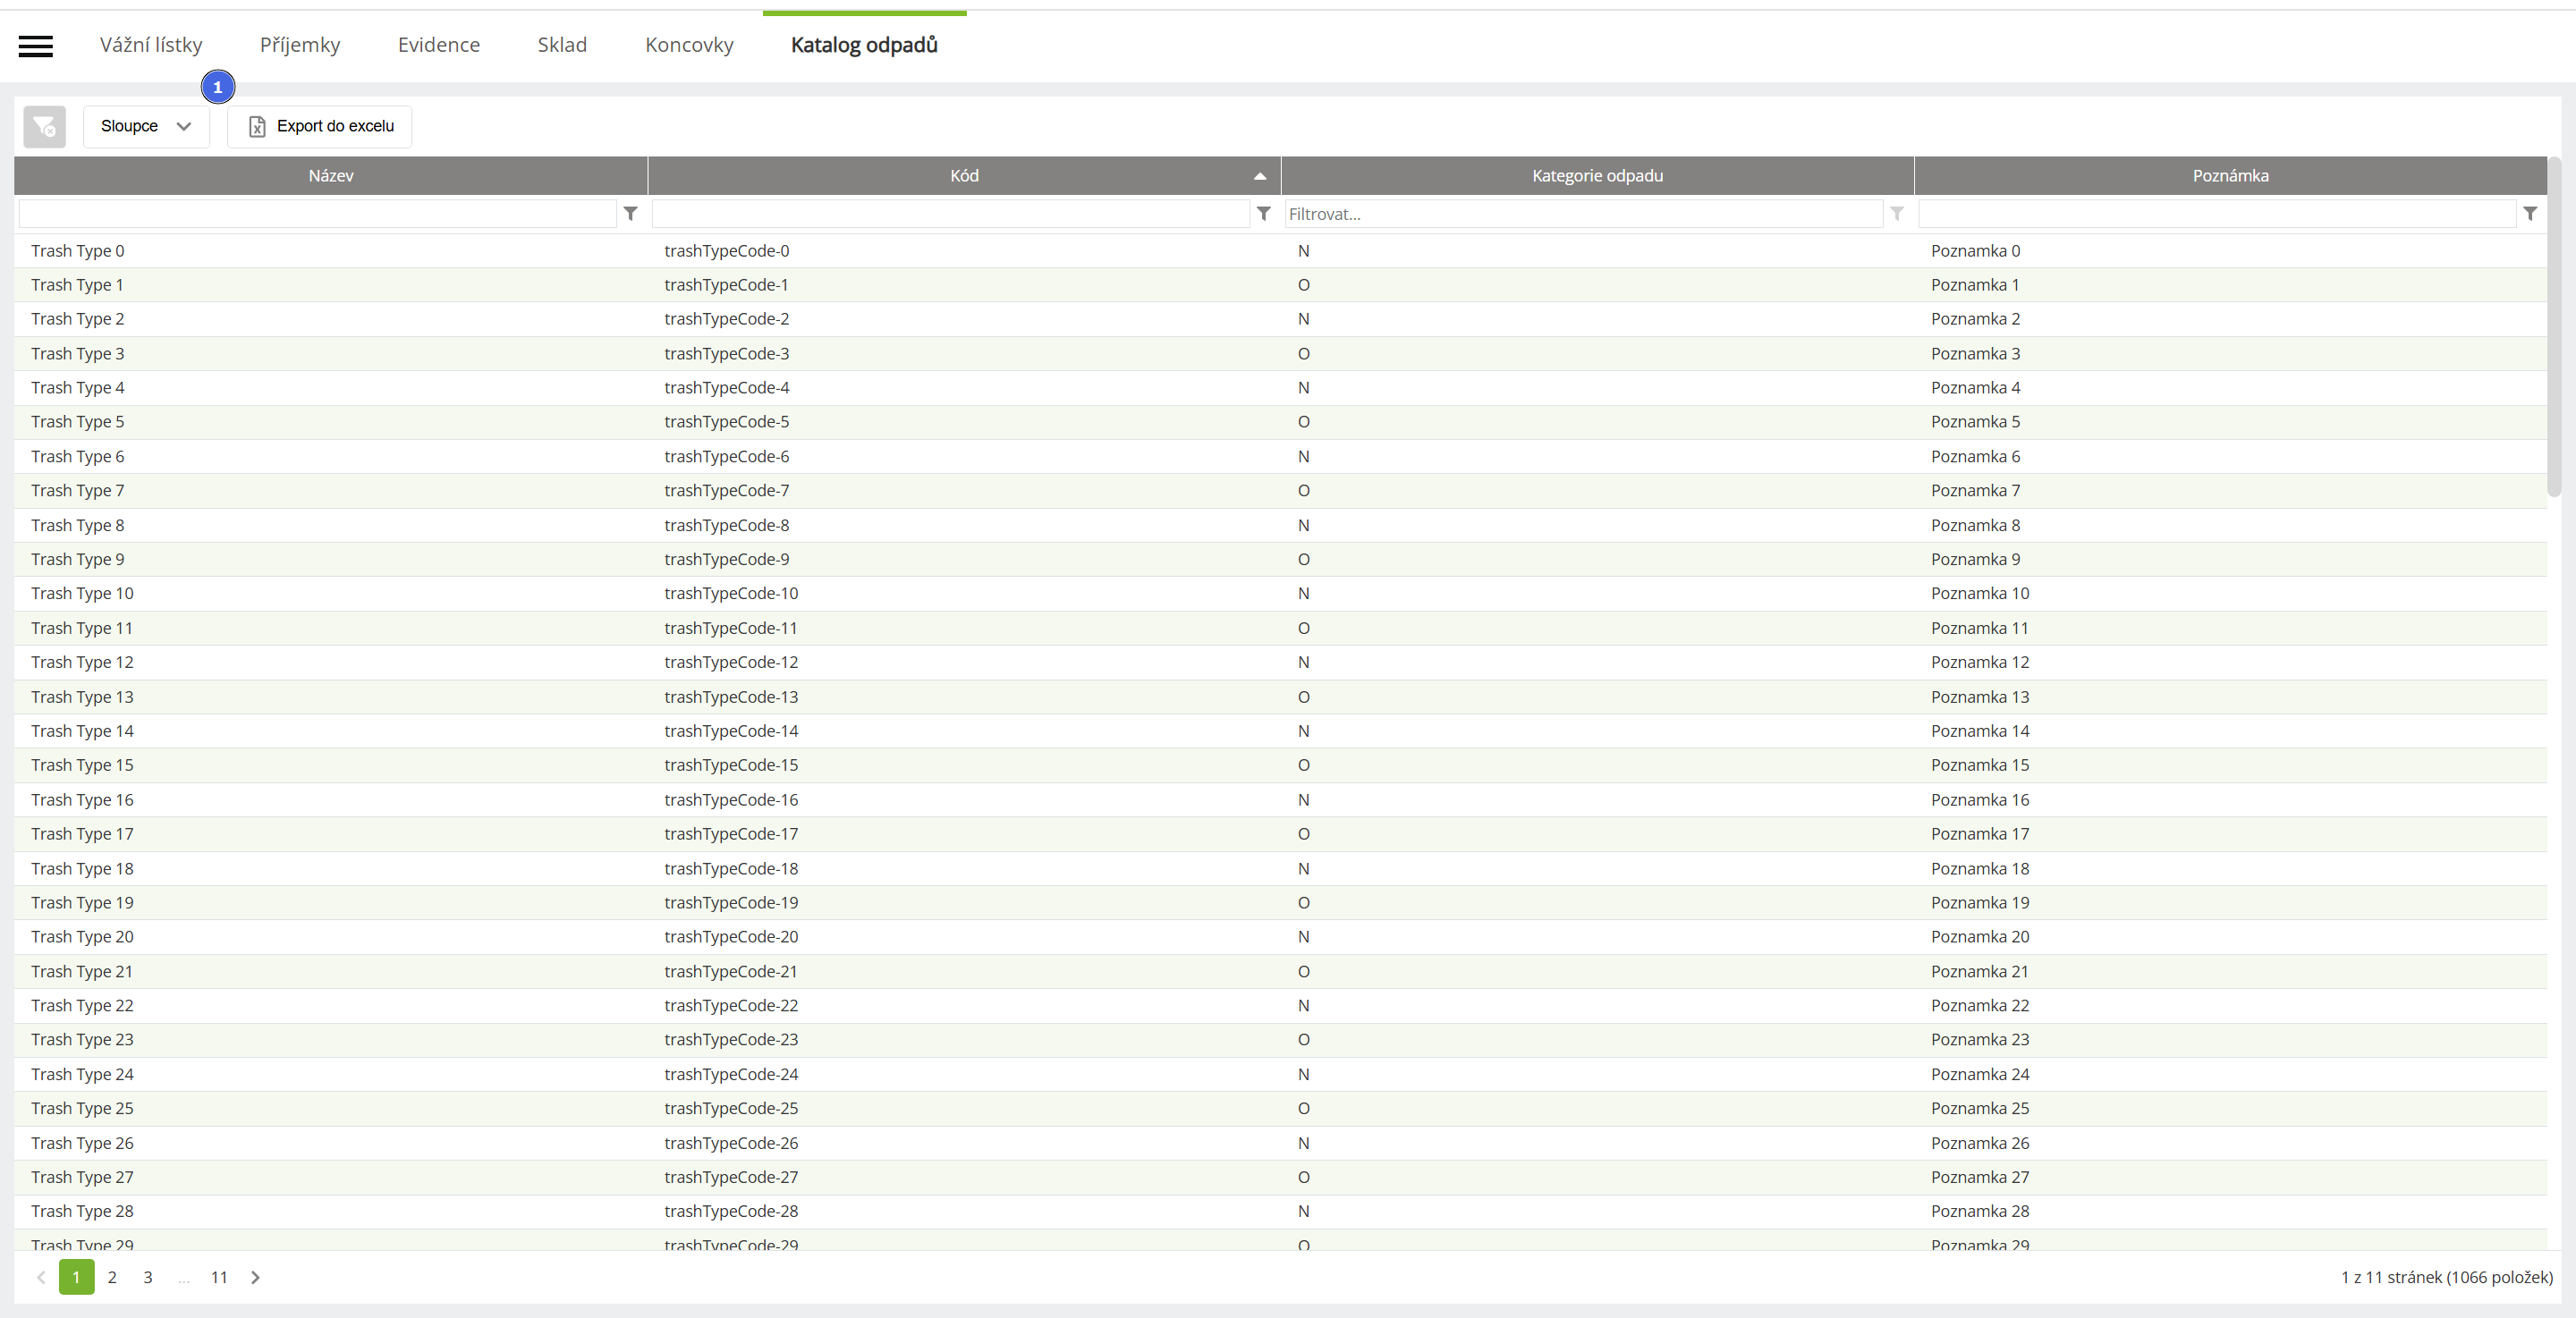
Task: Click filter icon for Kategorie odpadu column
Action: pyautogui.click(x=1897, y=214)
